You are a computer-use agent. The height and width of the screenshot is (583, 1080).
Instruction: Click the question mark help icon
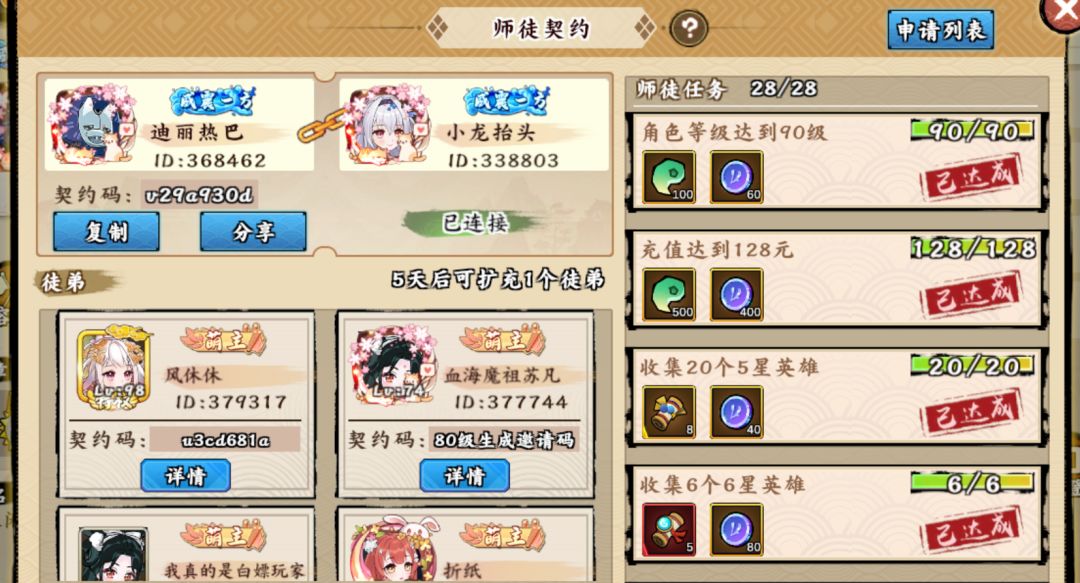point(689,28)
